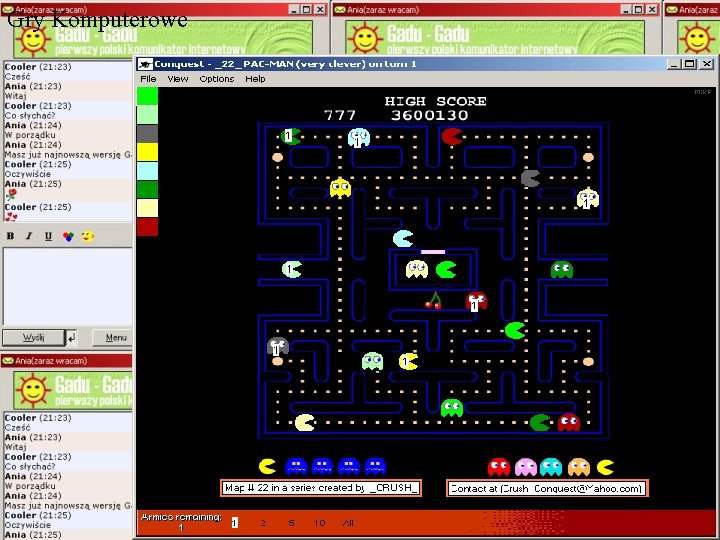Toggle italic formatting in the Gadu-Gadu chat
720x540 pixels.
pos(29,236)
